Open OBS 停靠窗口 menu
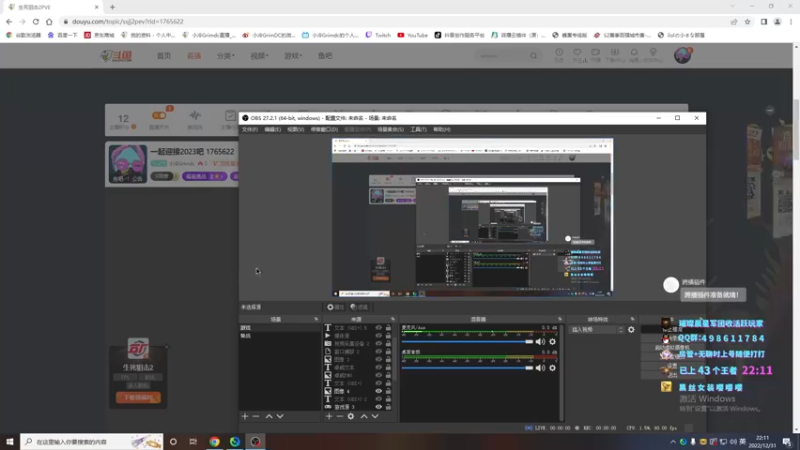 tap(324, 130)
